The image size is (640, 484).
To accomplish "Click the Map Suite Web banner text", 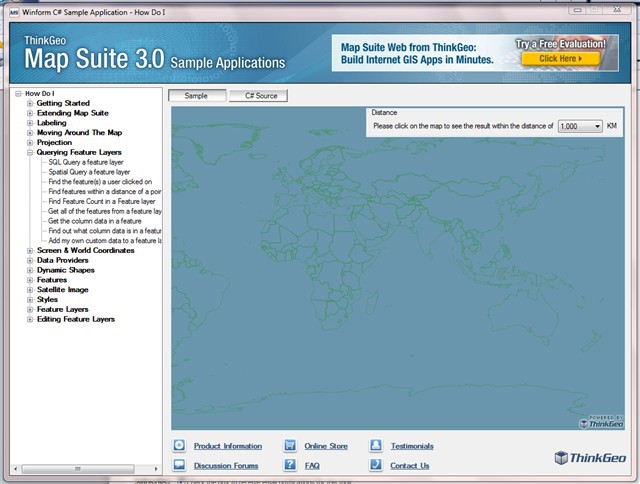I will (x=417, y=53).
